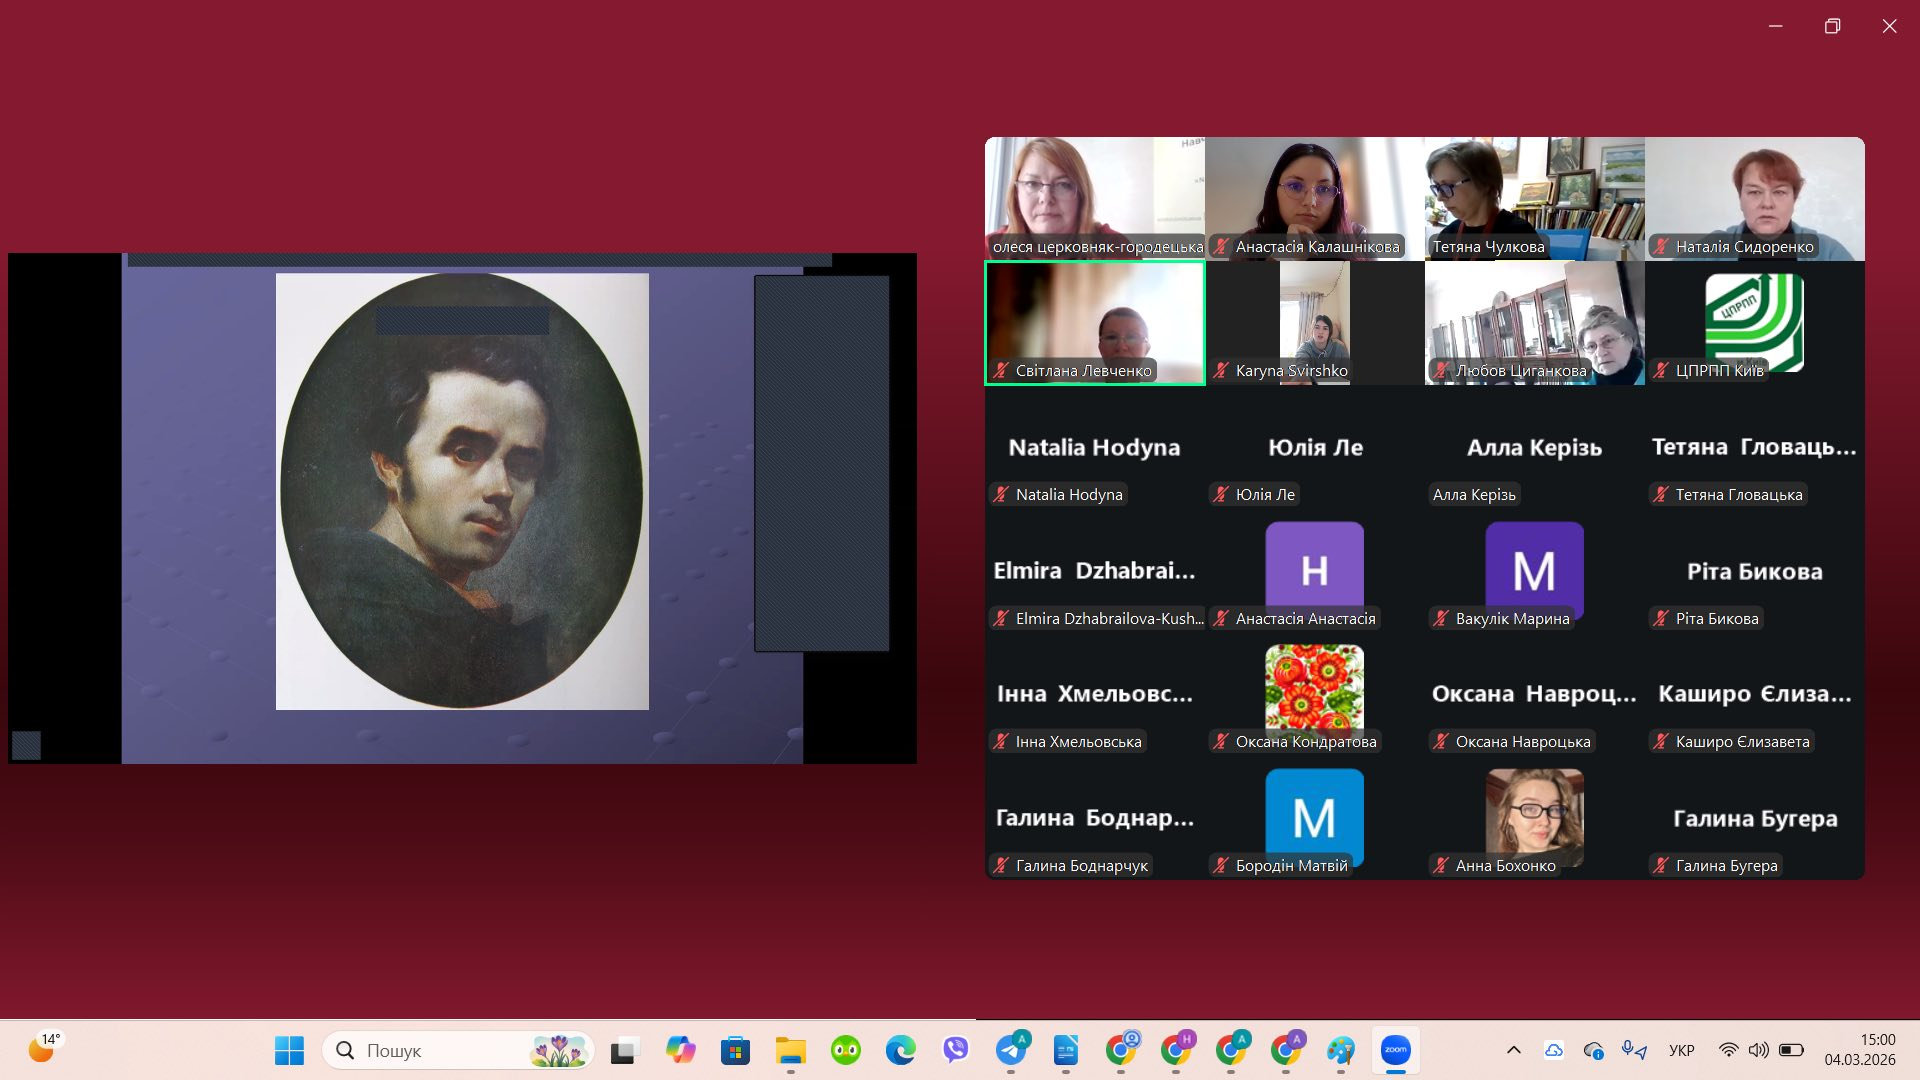Open the Wi-Fi network settings

pyautogui.click(x=1728, y=1050)
